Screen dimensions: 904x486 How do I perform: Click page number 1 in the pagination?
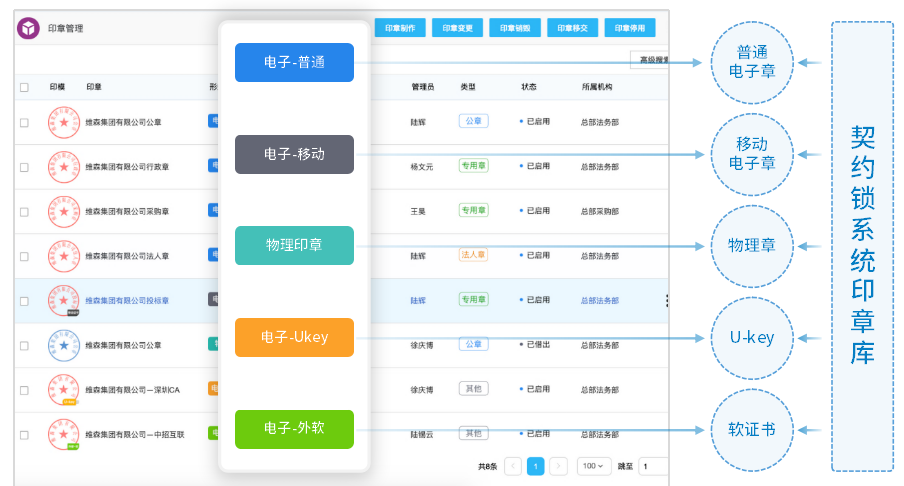536,466
